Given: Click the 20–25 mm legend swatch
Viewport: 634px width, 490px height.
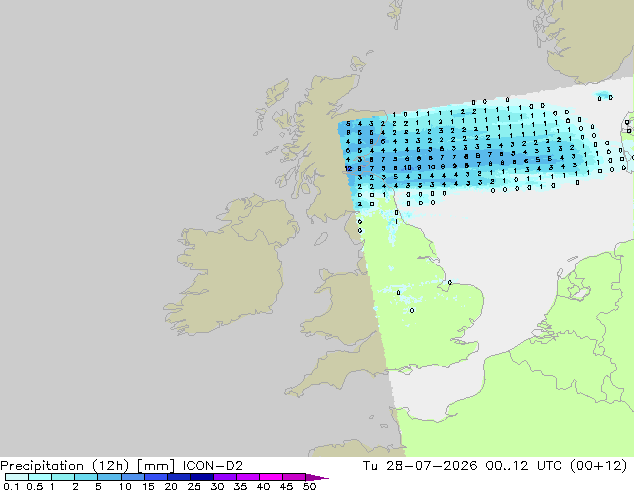Looking at the screenshot, I should tap(178, 477).
